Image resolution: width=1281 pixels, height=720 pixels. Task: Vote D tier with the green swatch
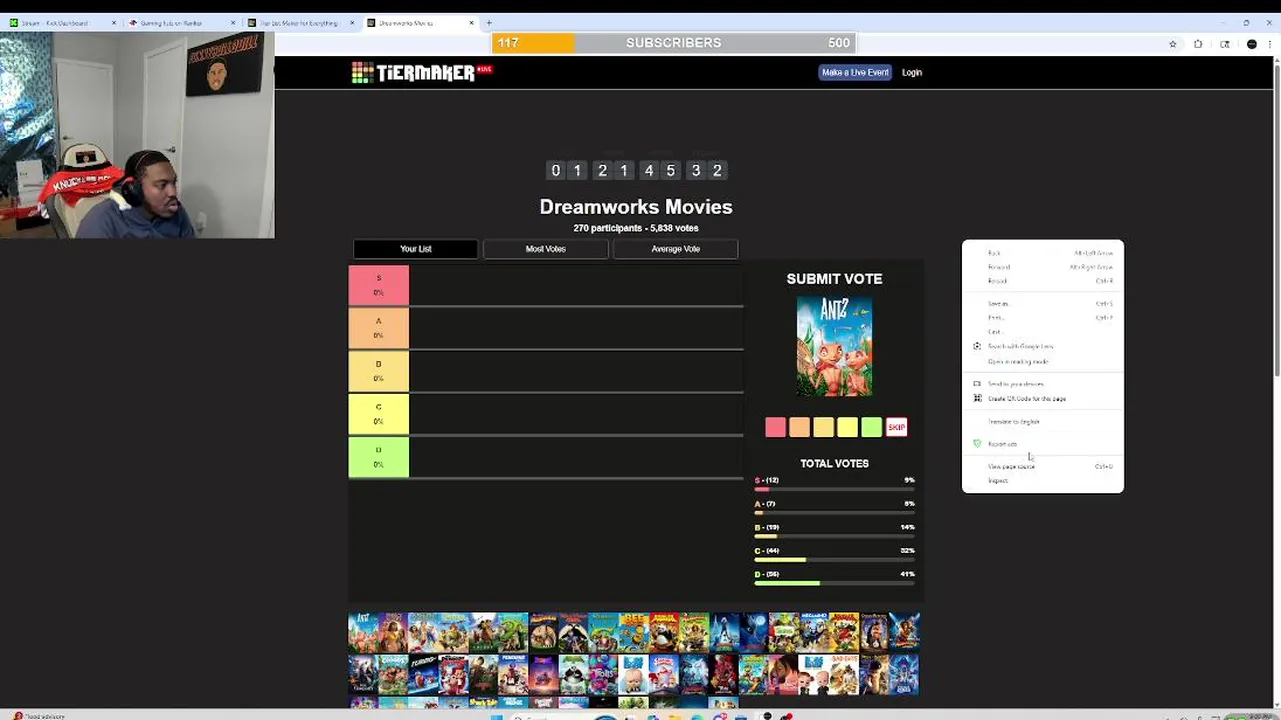[x=871, y=427]
